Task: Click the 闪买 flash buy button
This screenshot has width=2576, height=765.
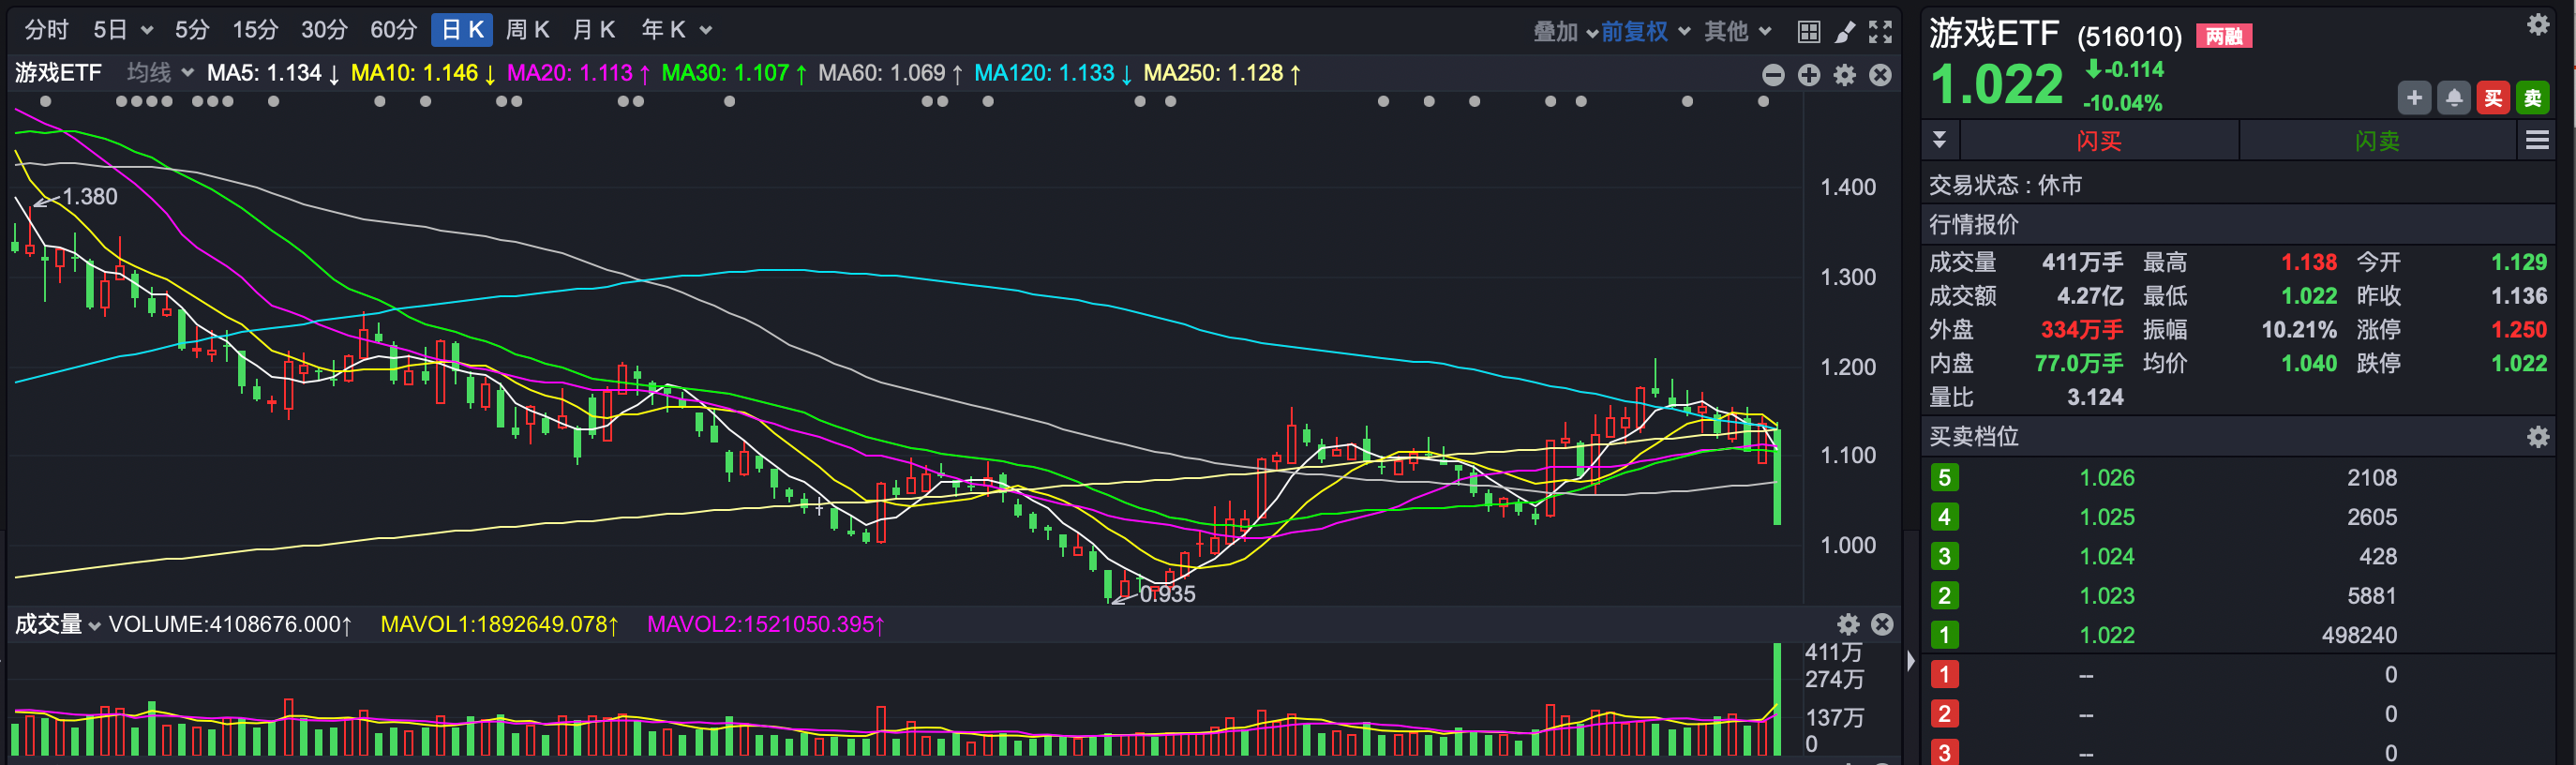Action: pos(2098,141)
